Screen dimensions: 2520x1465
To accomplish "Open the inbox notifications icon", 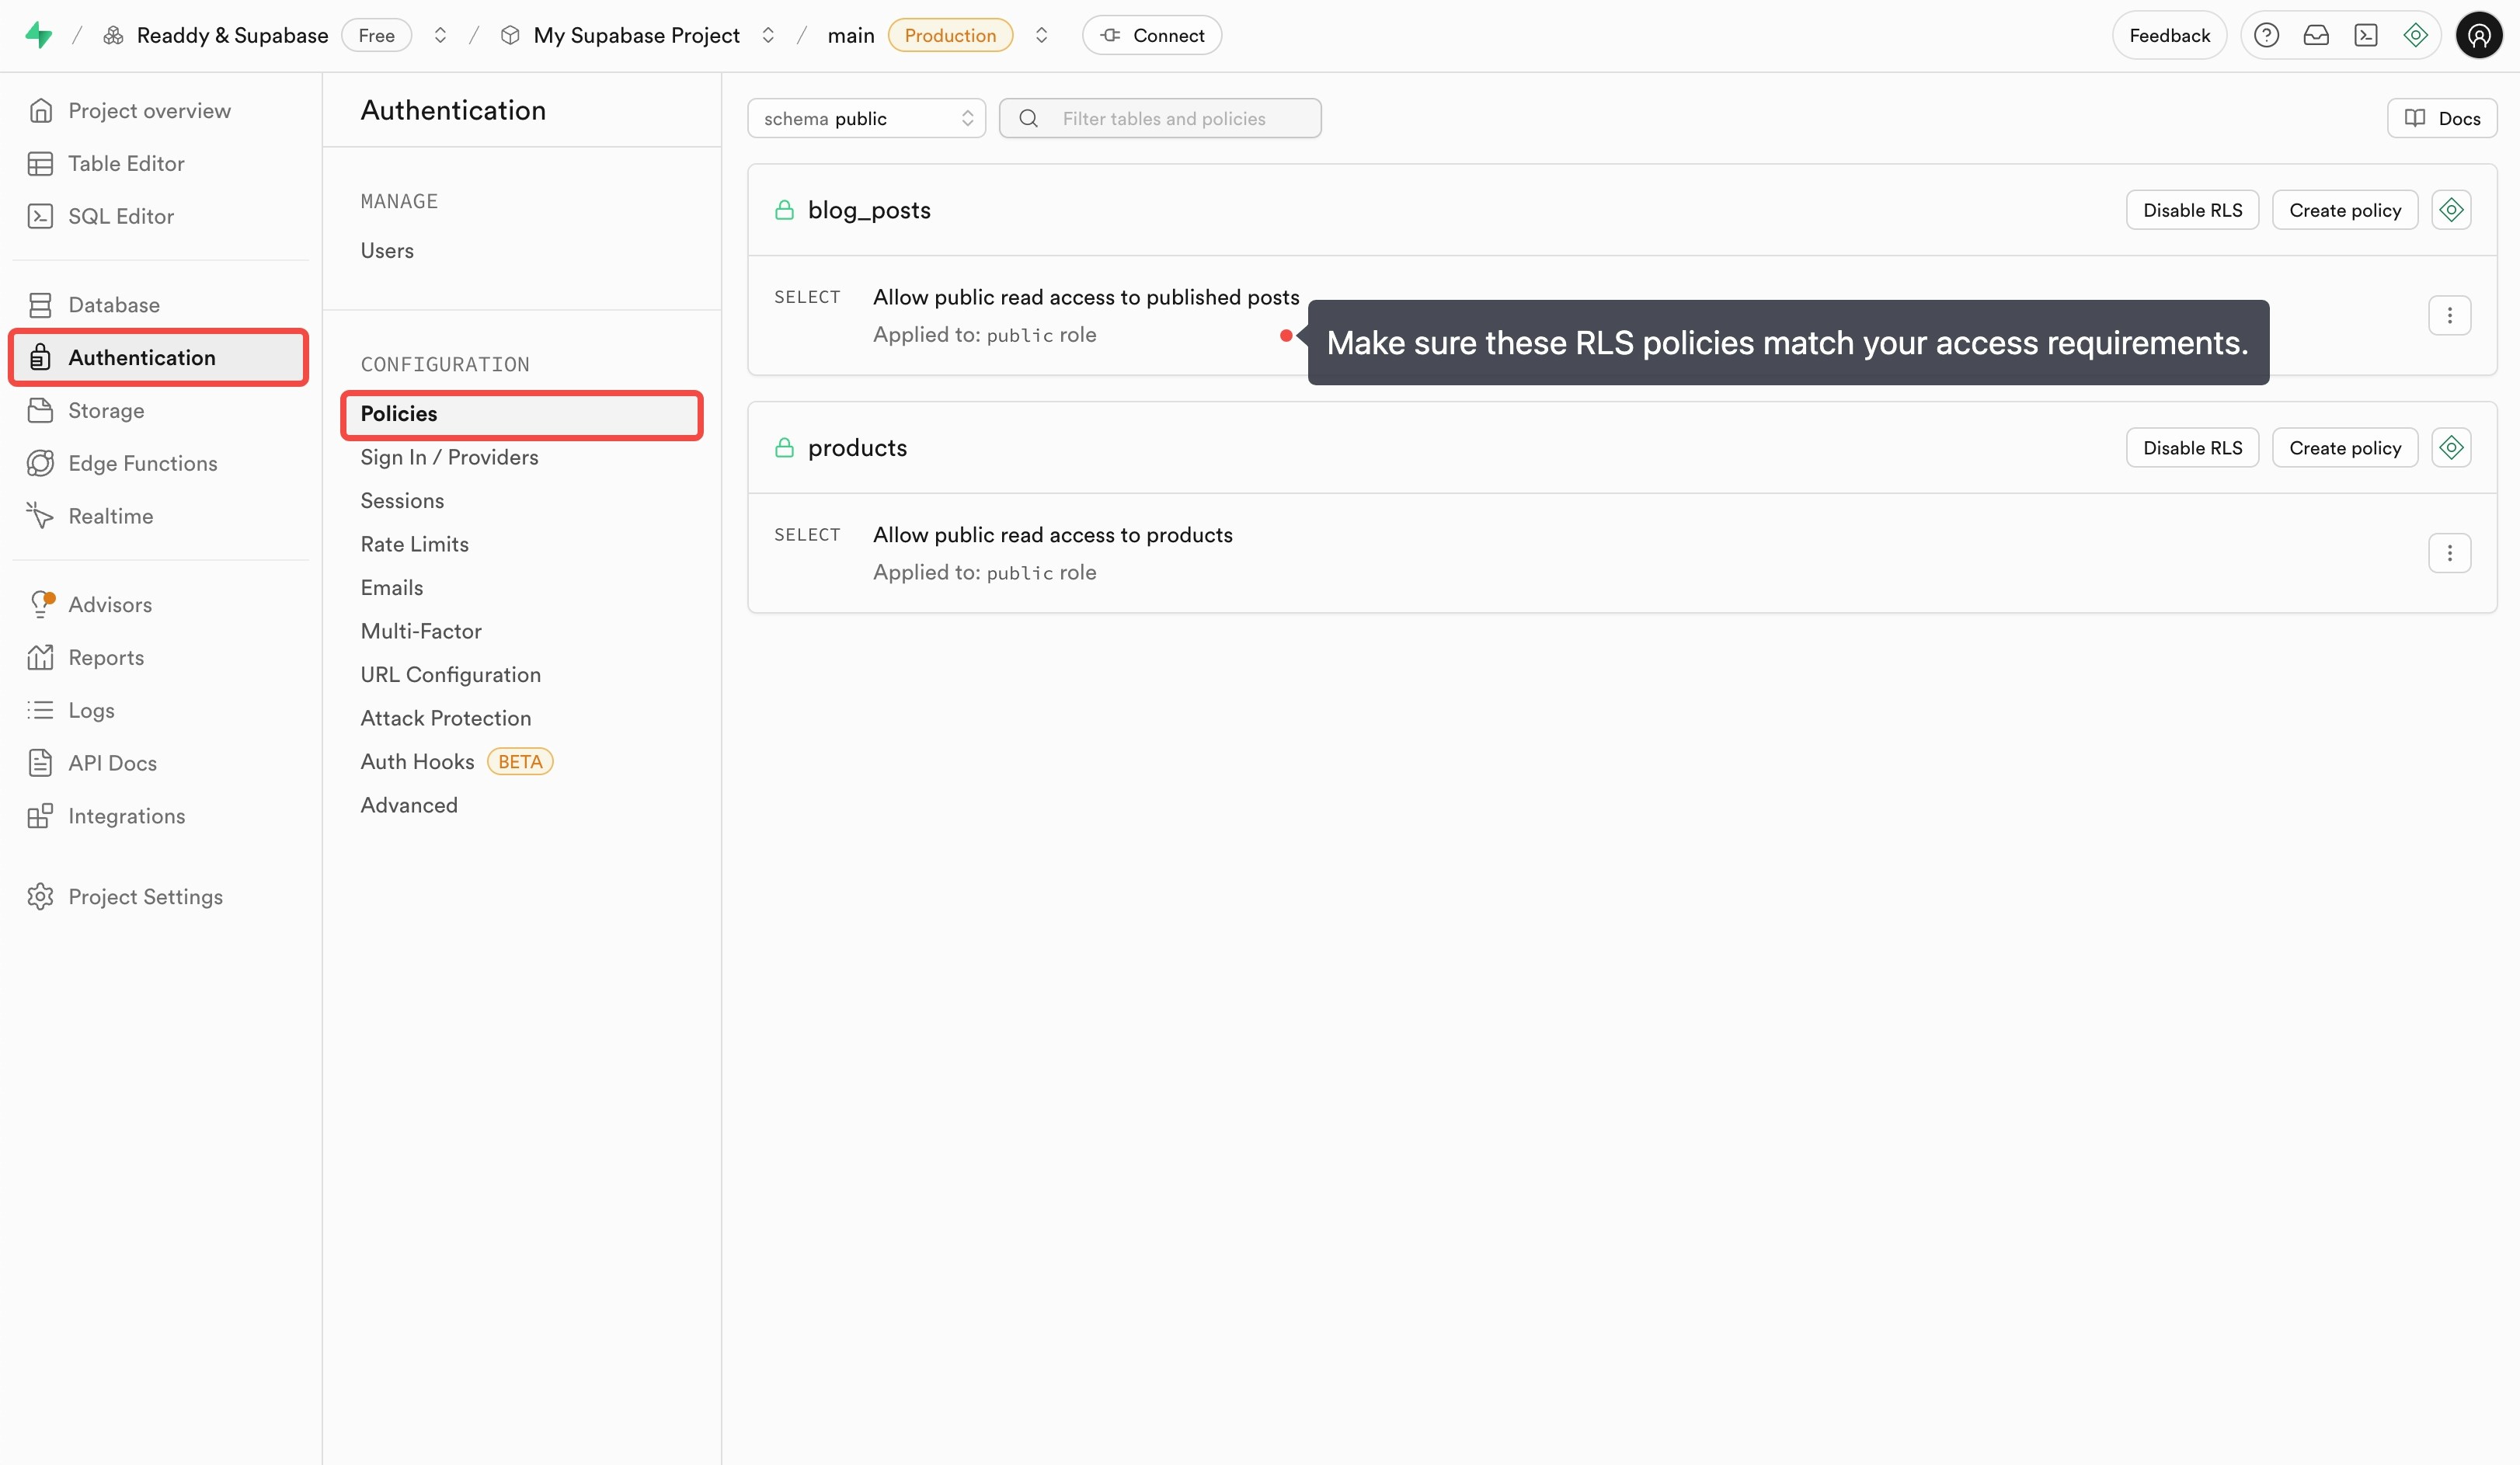I will (2316, 35).
